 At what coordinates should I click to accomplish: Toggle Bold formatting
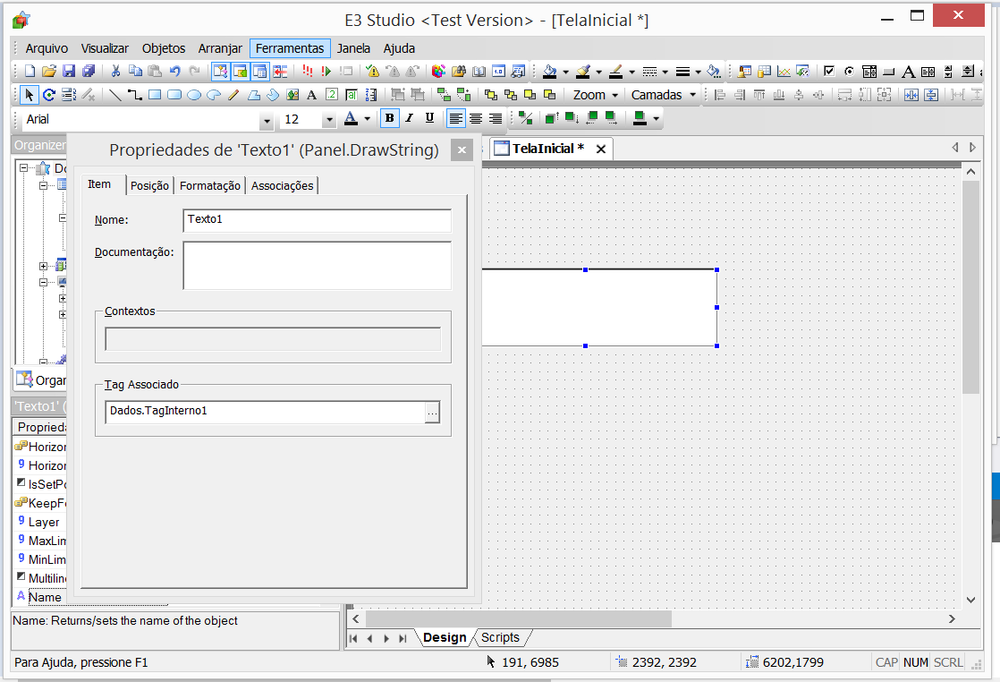tap(390, 118)
